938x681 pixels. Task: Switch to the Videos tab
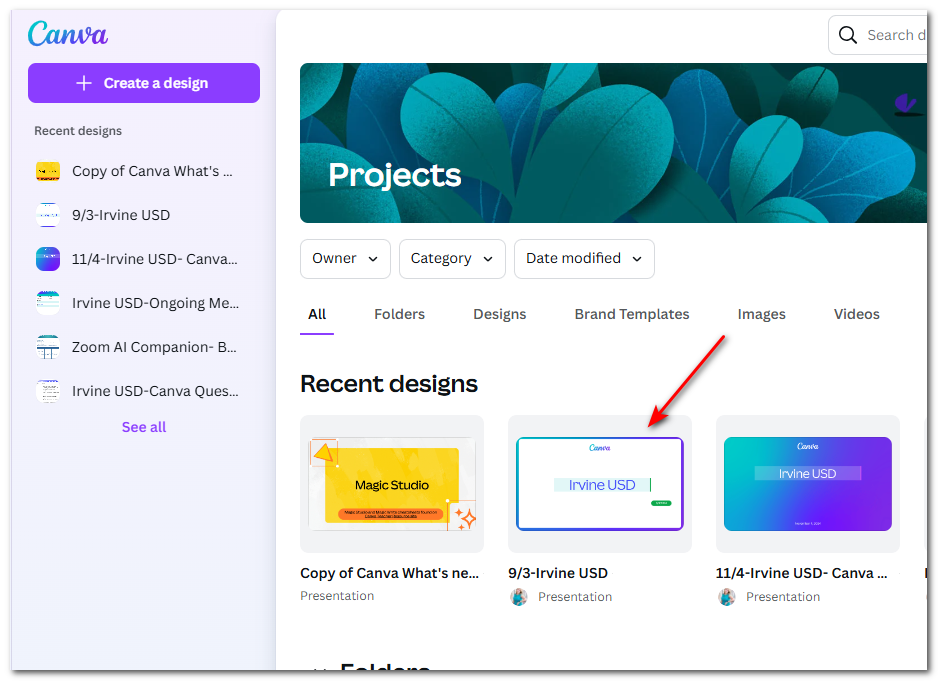[x=857, y=314]
